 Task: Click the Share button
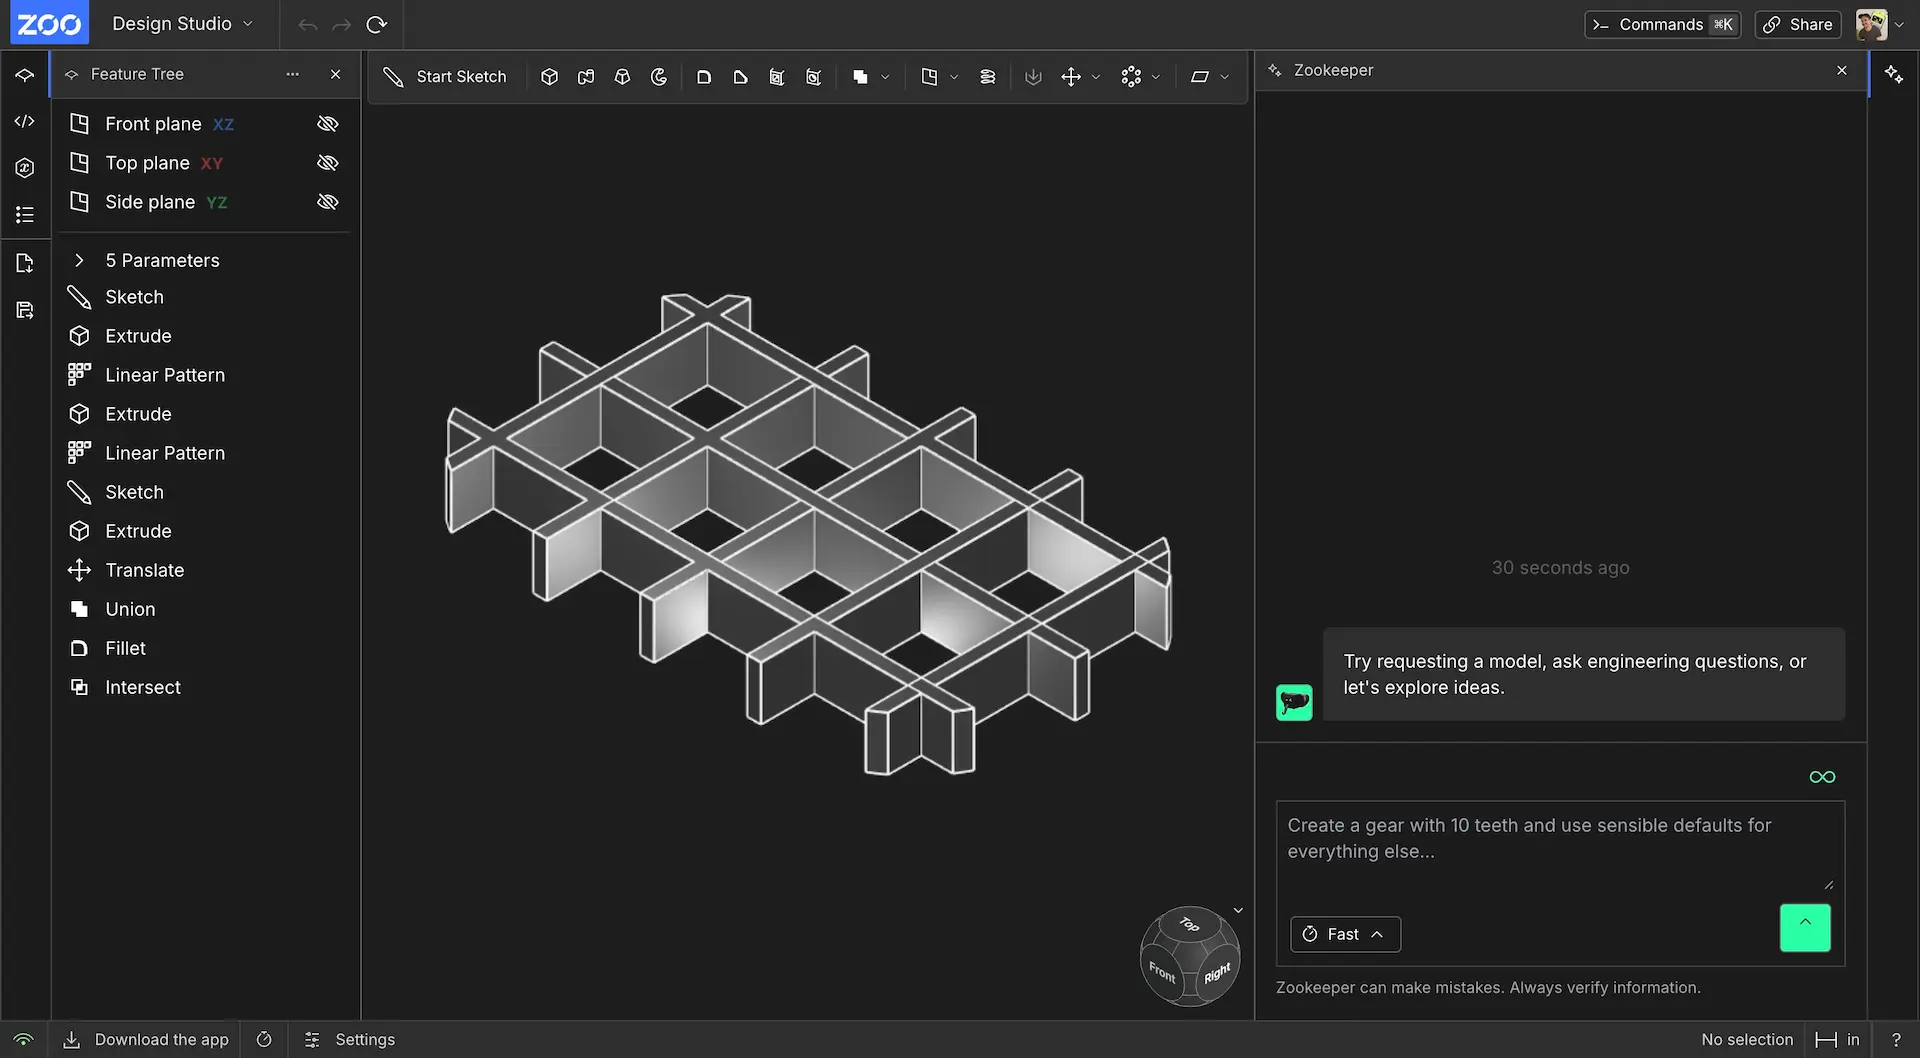coord(1797,24)
